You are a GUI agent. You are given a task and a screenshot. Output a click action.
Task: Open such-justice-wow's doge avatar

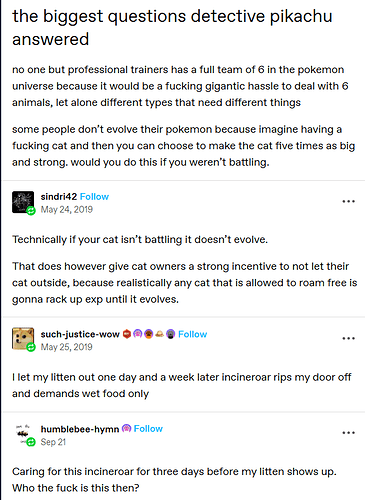tap(23, 338)
